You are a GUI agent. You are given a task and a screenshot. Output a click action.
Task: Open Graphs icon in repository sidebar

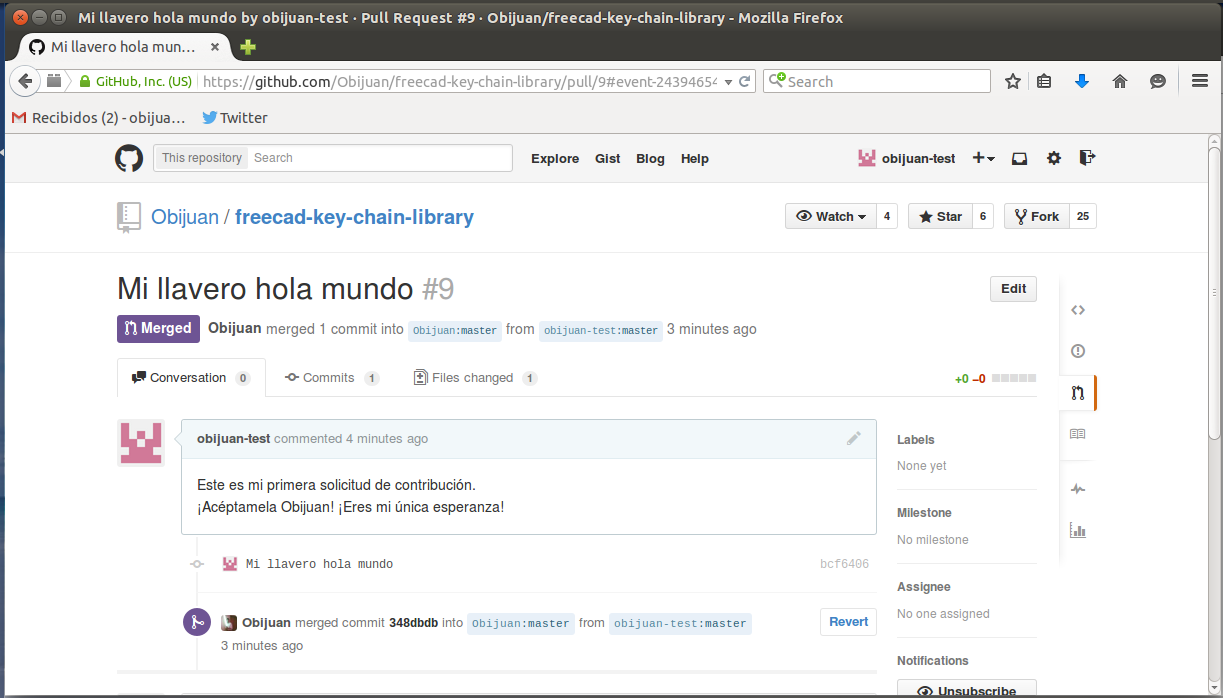(x=1077, y=530)
